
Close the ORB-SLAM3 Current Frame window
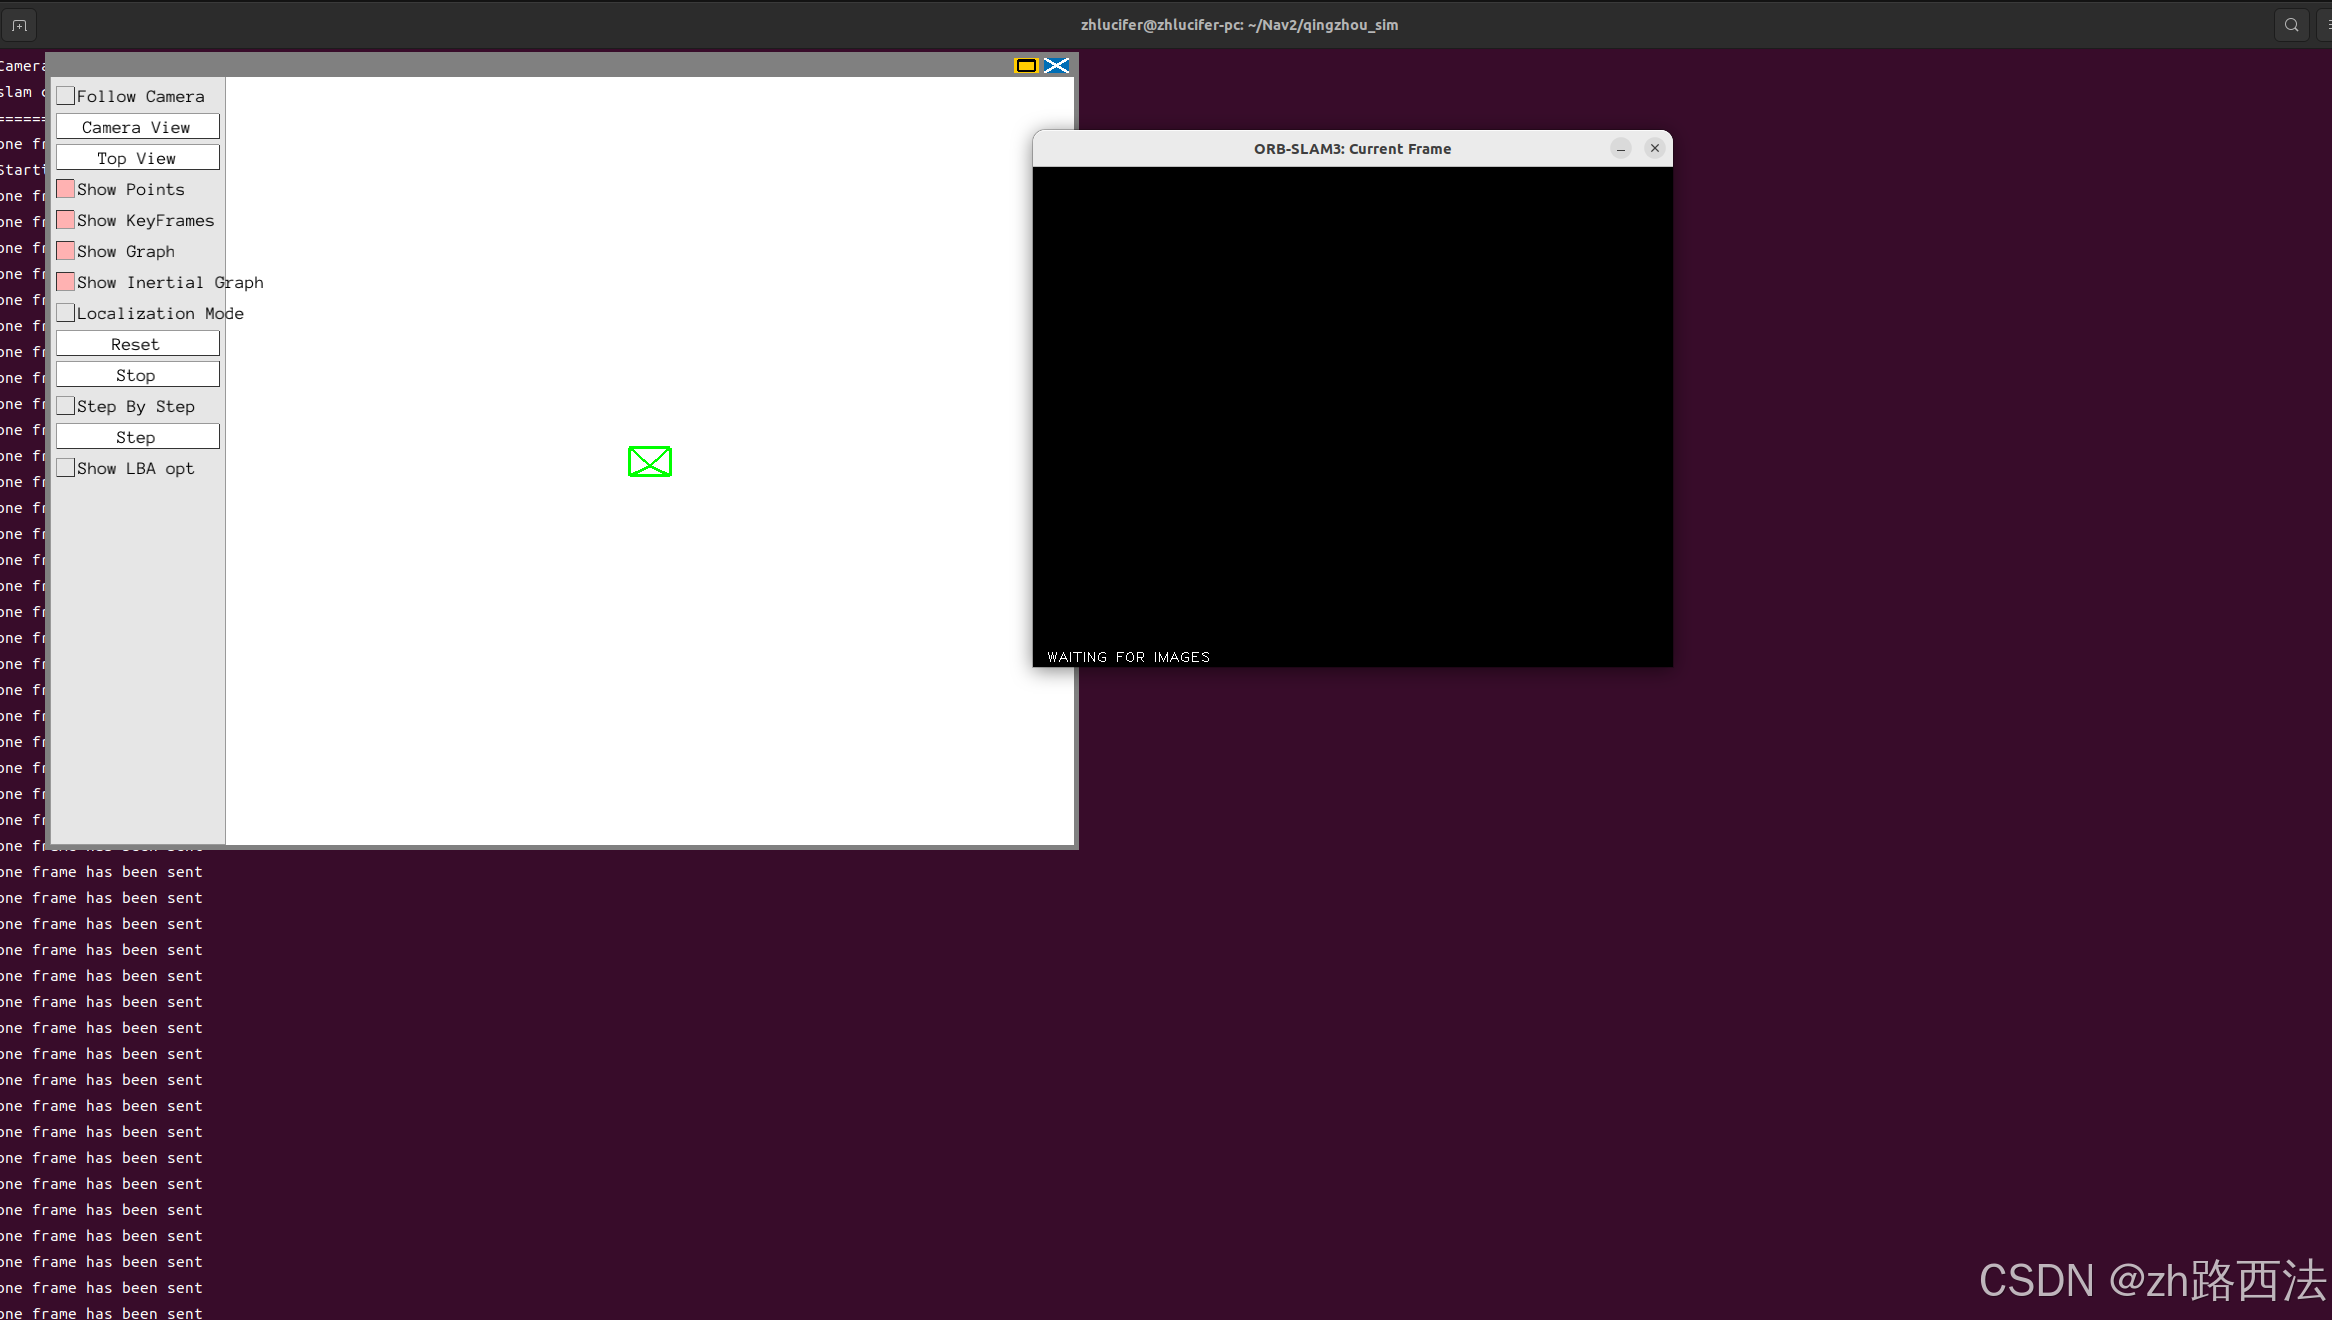(x=1655, y=148)
